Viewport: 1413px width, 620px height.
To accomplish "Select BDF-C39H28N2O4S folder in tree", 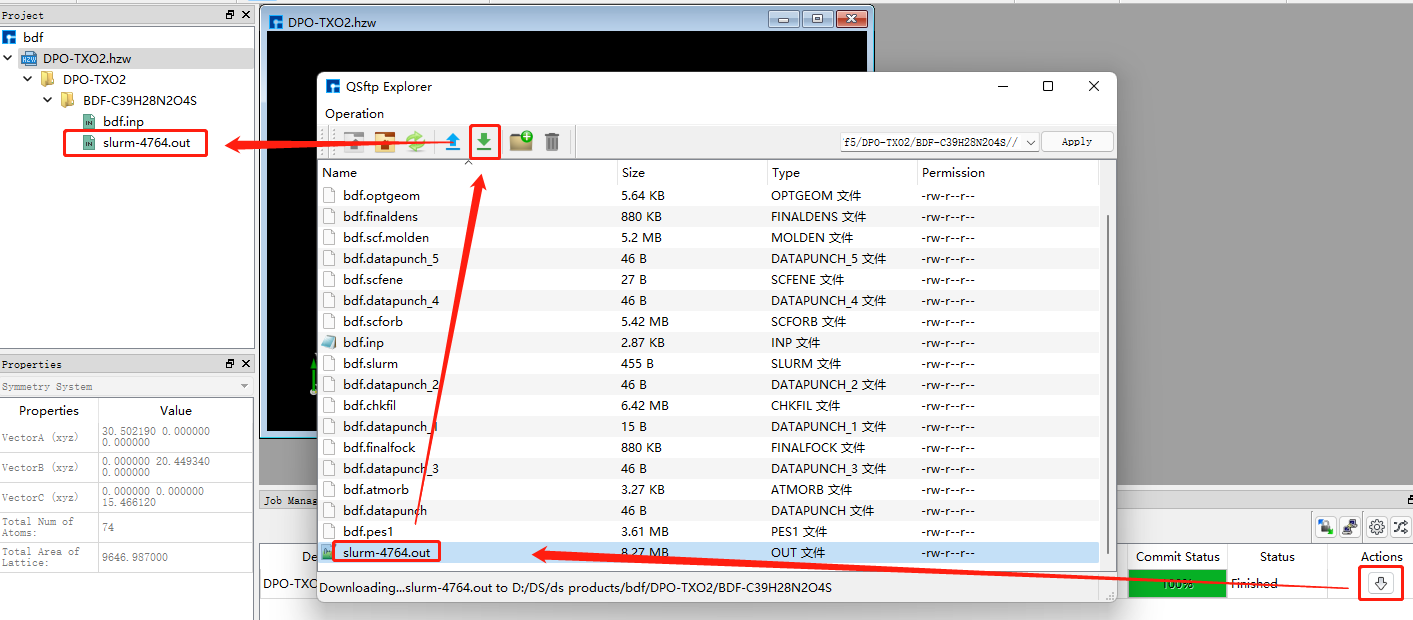I will 139,100.
